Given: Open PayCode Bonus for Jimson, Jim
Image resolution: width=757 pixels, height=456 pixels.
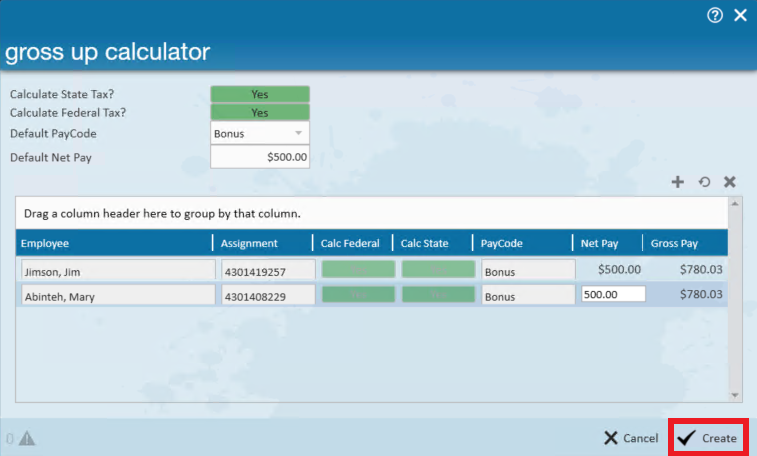Looking at the screenshot, I should click(x=528, y=271).
